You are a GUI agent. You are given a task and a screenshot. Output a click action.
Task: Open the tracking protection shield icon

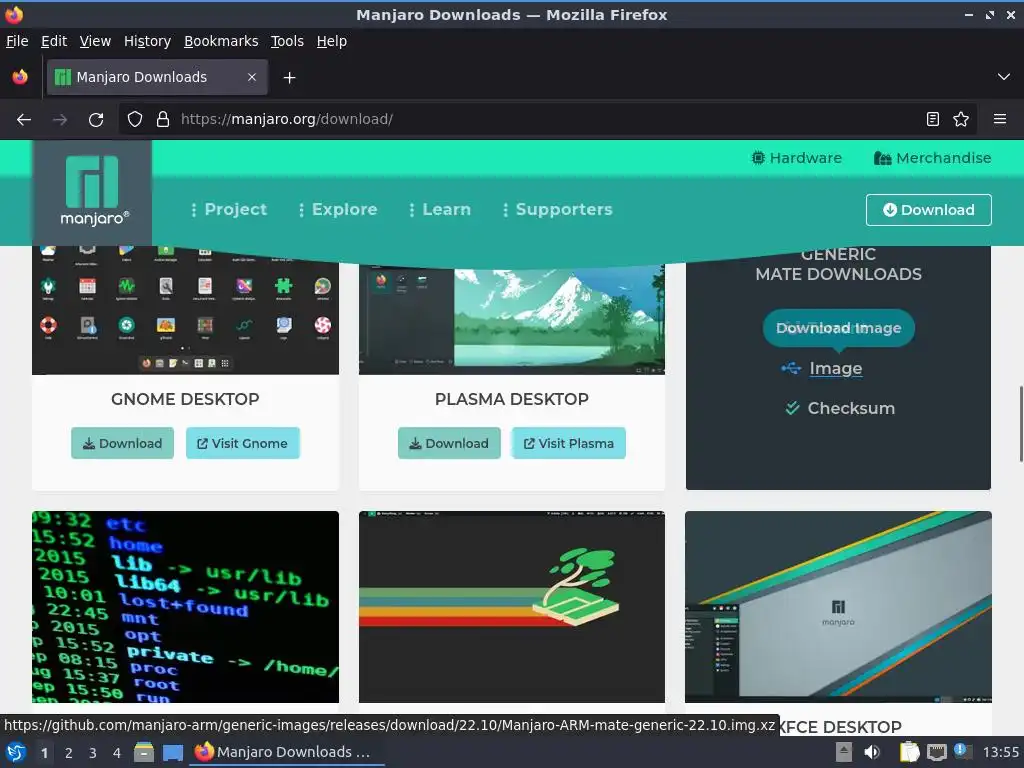tap(135, 120)
